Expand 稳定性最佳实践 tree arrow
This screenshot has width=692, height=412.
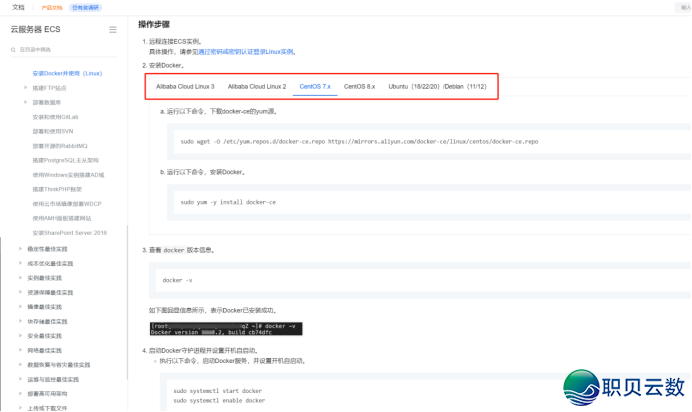[x=20, y=249]
